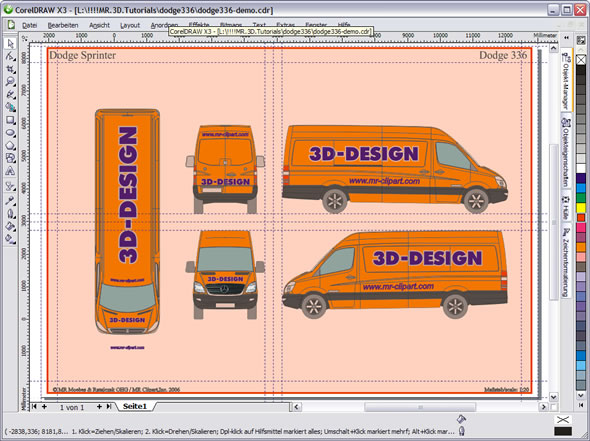Click the ruler origin corner icon
590x441 pixels.
coord(24,38)
